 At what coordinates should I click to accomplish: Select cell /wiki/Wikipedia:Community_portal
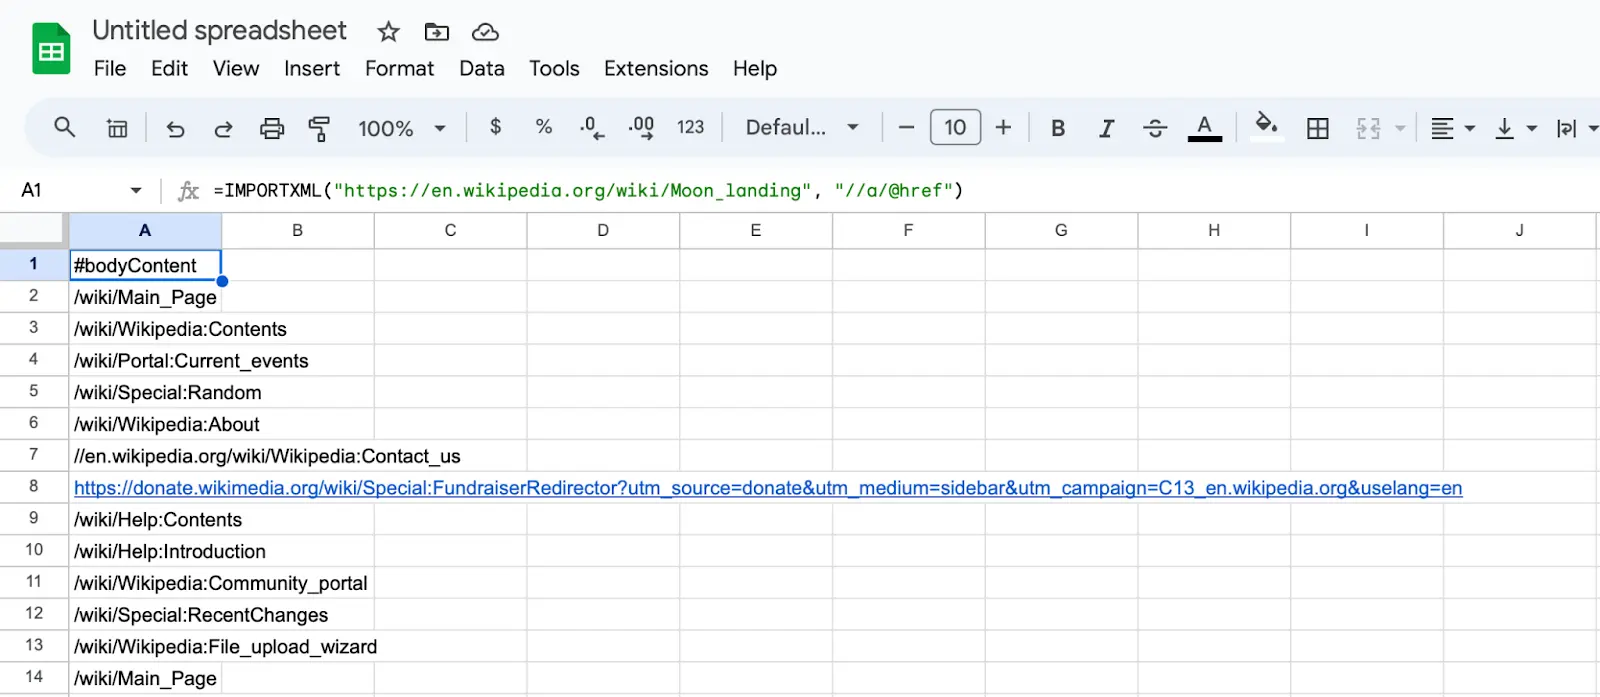coord(145,583)
